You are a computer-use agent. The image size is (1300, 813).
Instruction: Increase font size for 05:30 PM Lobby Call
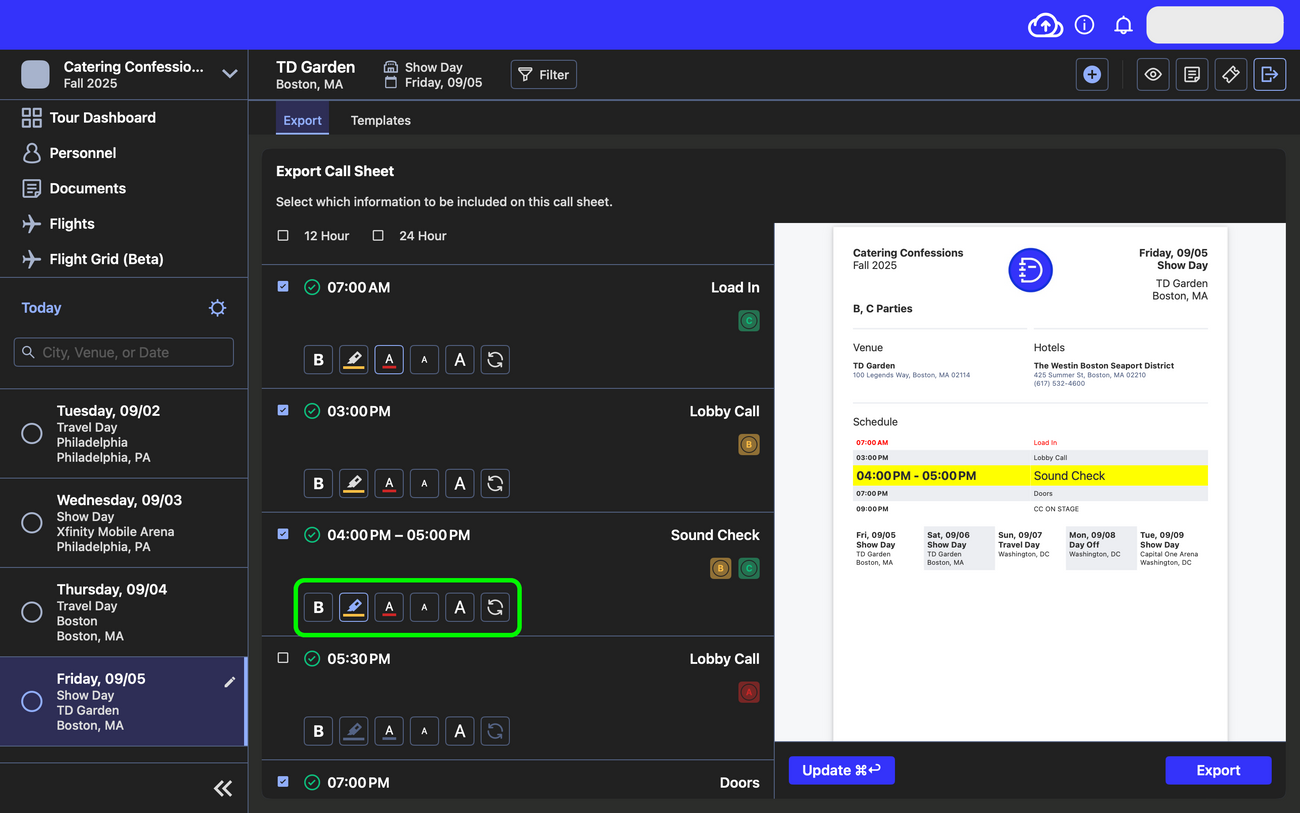pyautogui.click(x=460, y=731)
